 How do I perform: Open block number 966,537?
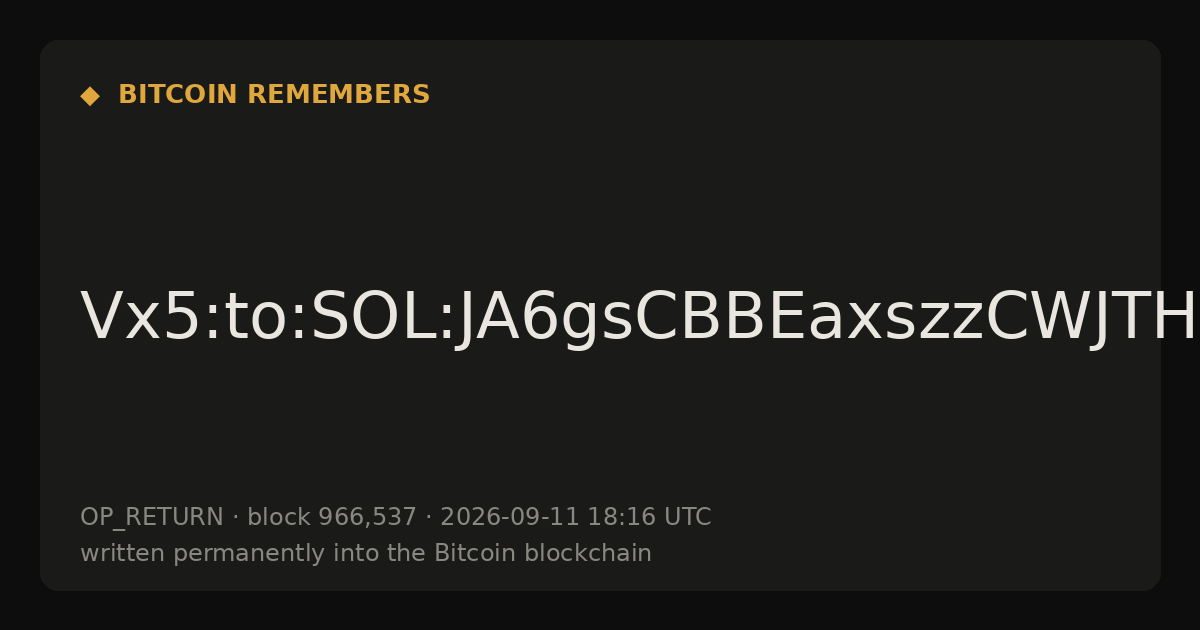(367, 517)
